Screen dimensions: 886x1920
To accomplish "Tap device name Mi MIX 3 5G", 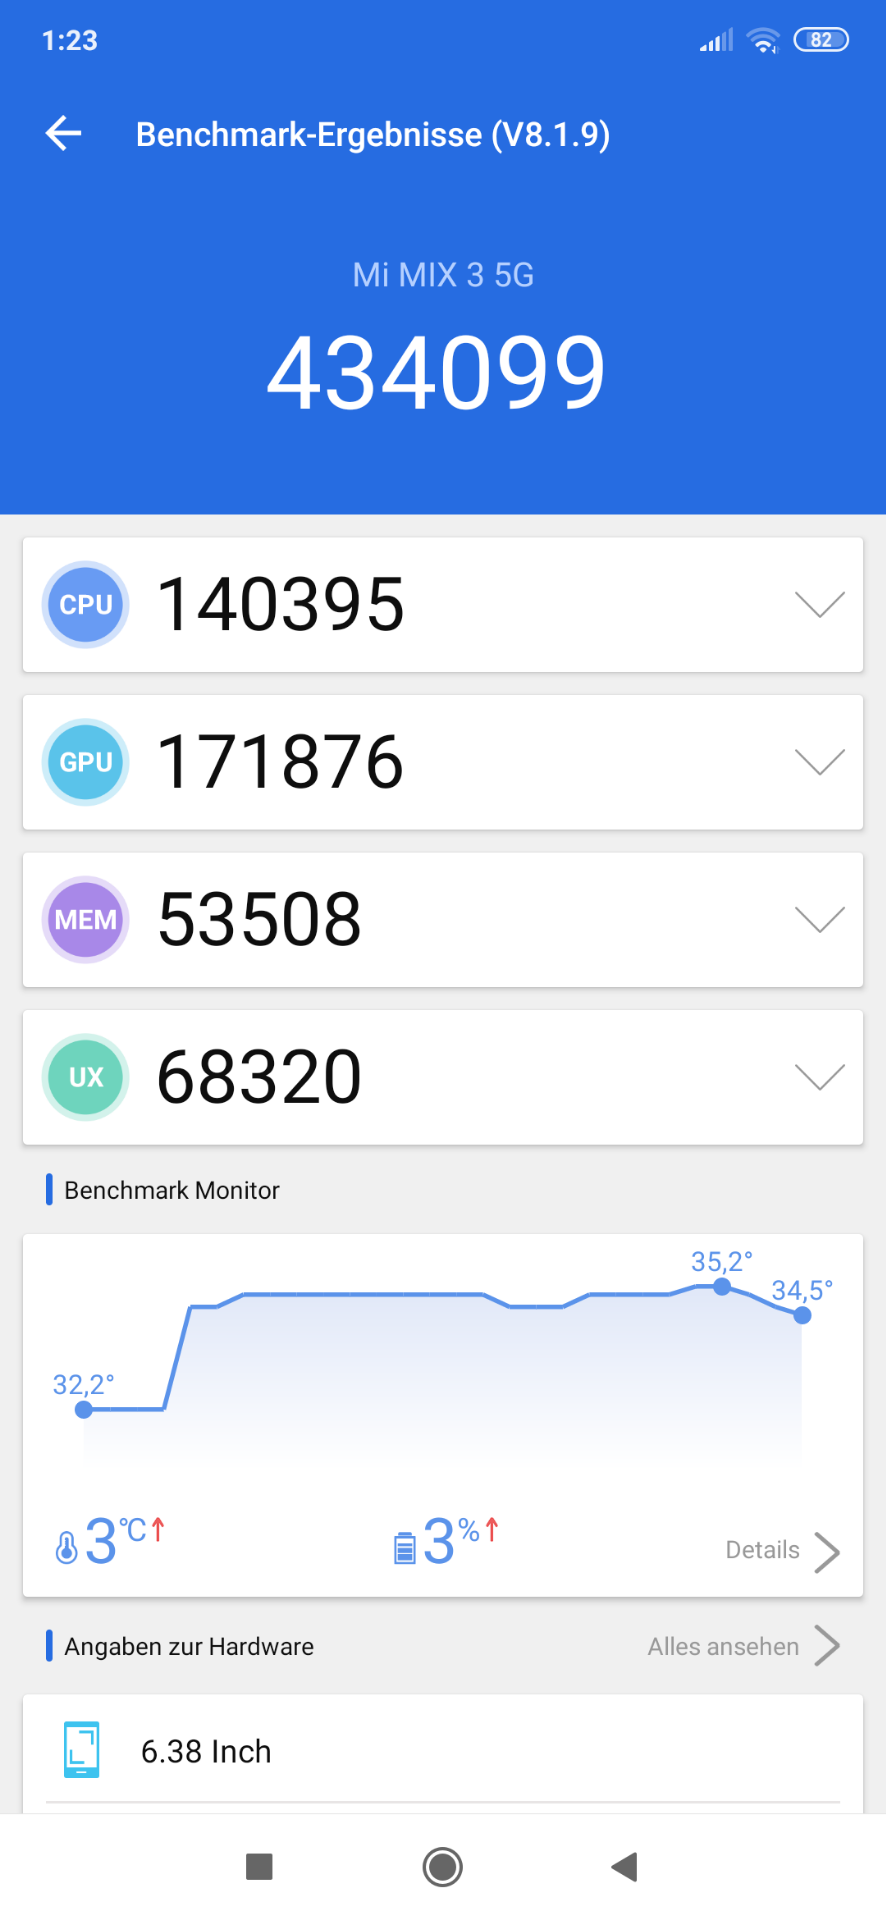I will [443, 275].
